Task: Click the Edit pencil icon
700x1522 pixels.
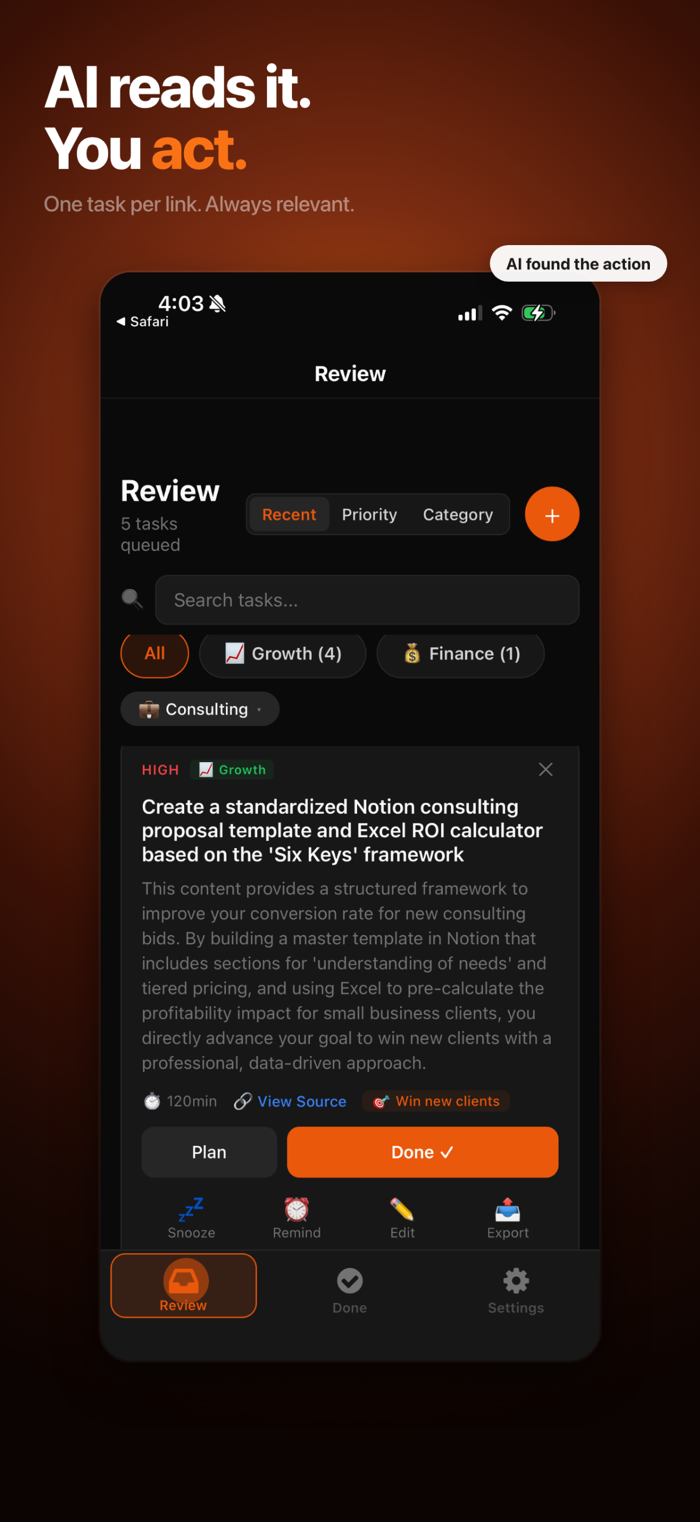Action: [402, 1209]
